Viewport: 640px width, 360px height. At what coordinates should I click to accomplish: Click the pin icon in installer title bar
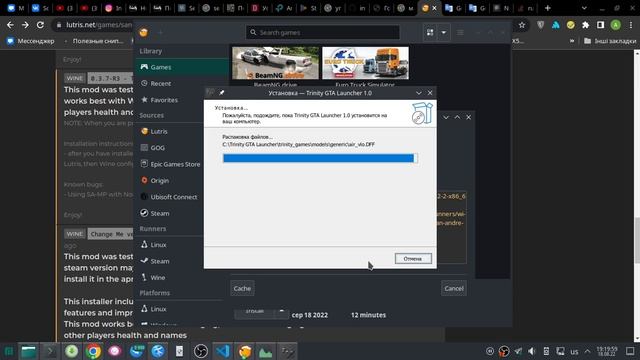point(222,93)
